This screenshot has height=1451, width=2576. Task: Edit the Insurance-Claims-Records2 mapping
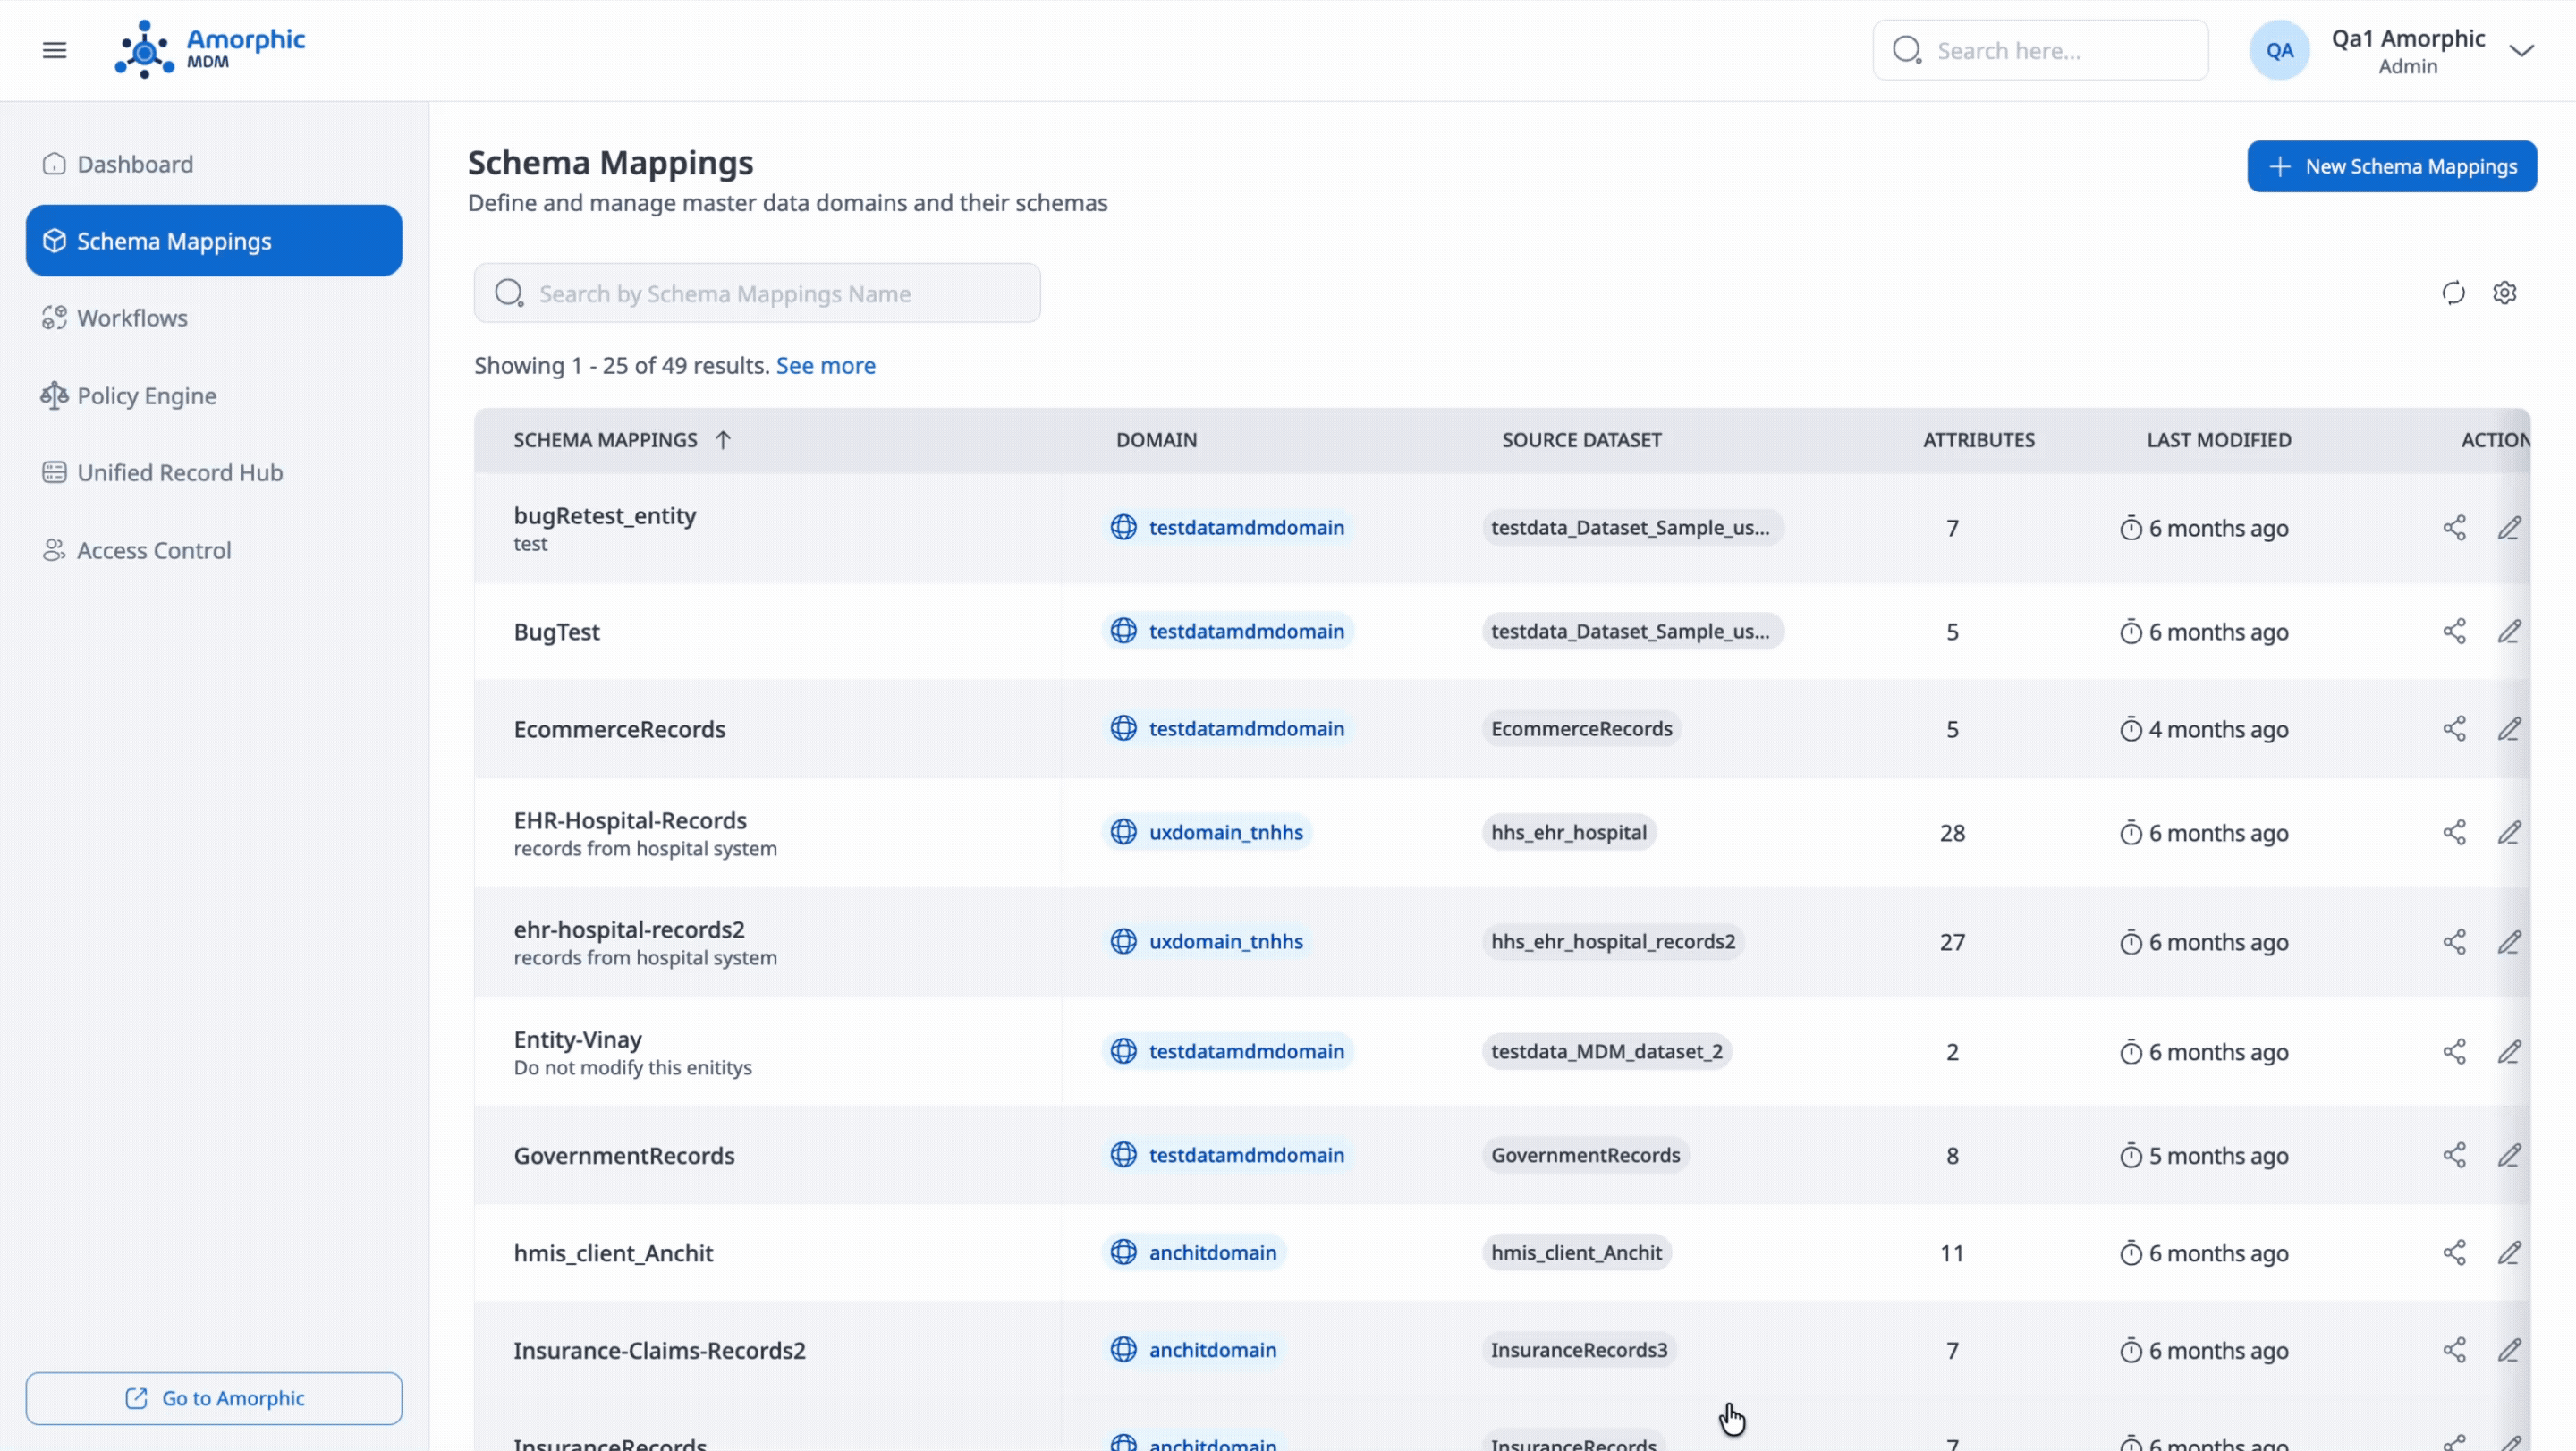[x=2509, y=1350]
